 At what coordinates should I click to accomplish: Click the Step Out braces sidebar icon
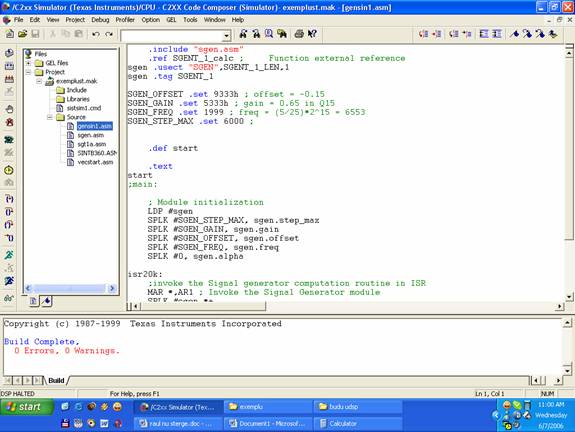coord(9,225)
